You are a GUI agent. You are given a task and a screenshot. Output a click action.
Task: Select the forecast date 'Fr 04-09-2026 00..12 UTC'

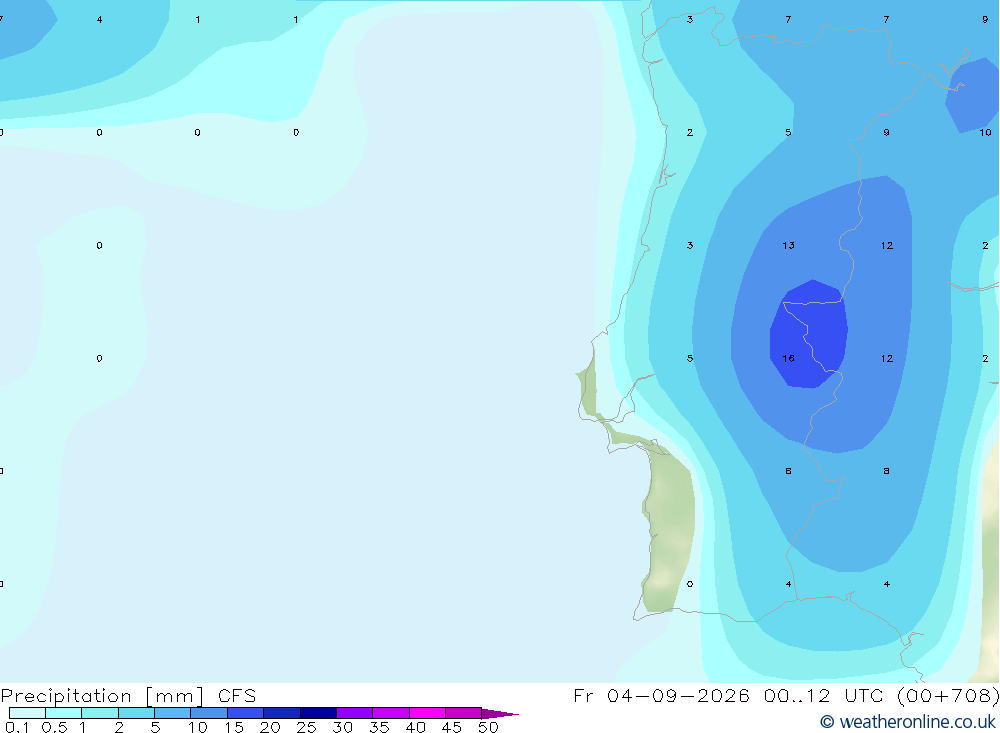click(733, 695)
